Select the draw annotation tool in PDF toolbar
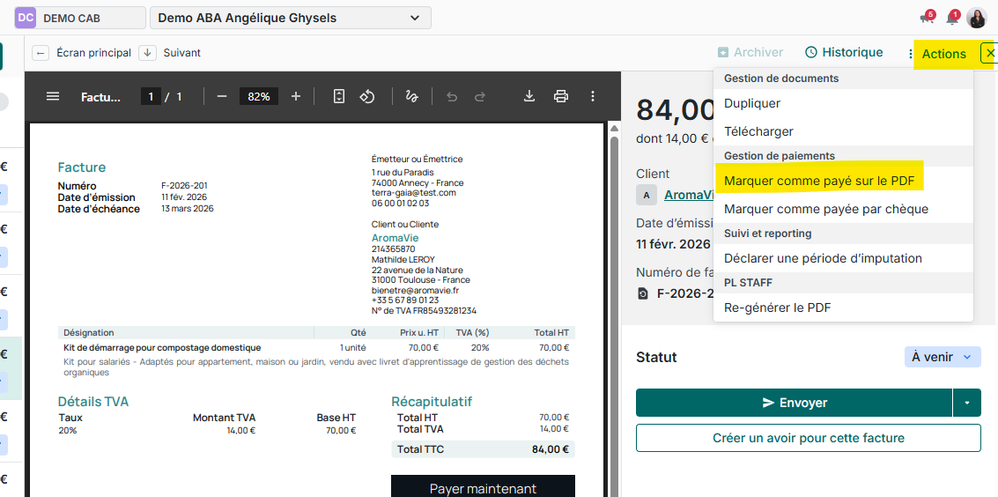Screen dimensions: 998x497 tap(411, 97)
